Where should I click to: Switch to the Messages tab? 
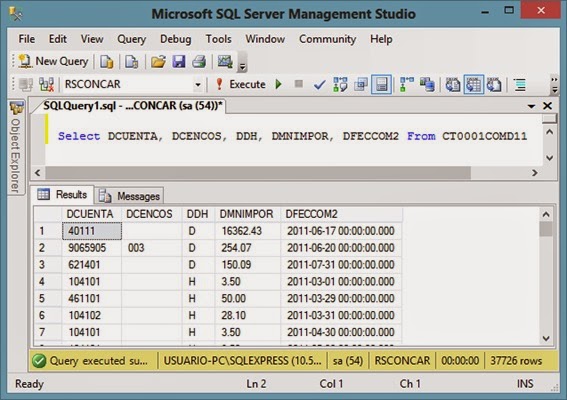130,196
